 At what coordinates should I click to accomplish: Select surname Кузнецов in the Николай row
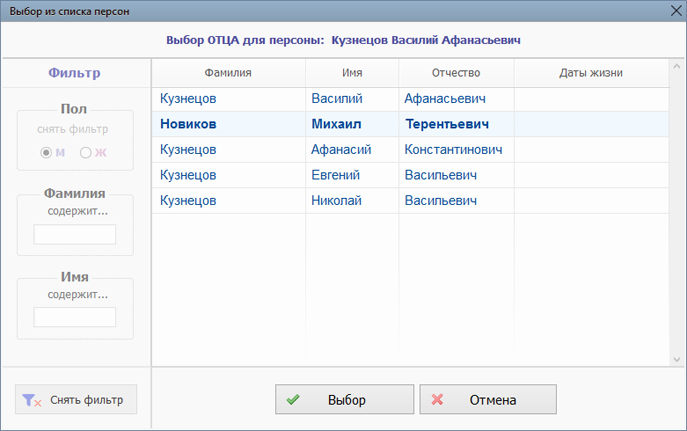click(188, 201)
